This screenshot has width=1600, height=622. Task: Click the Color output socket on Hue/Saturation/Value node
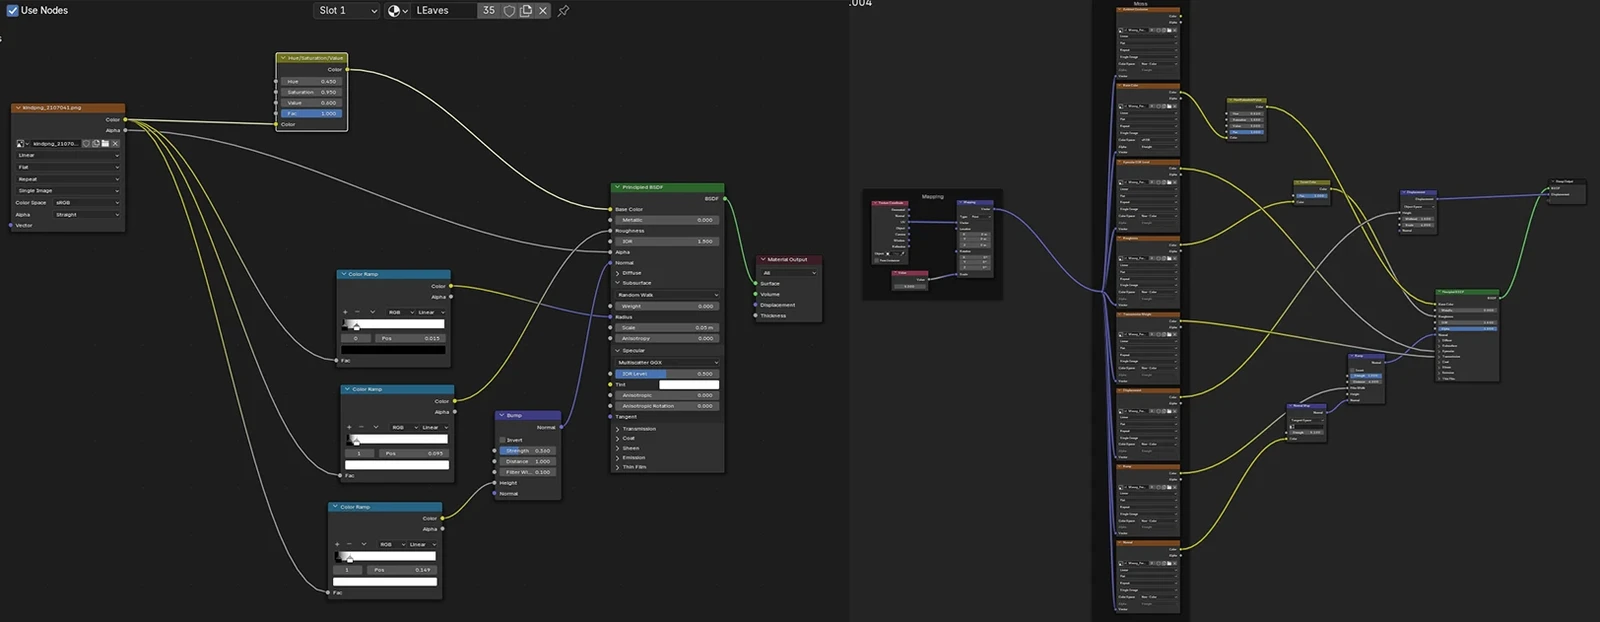(347, 69)
